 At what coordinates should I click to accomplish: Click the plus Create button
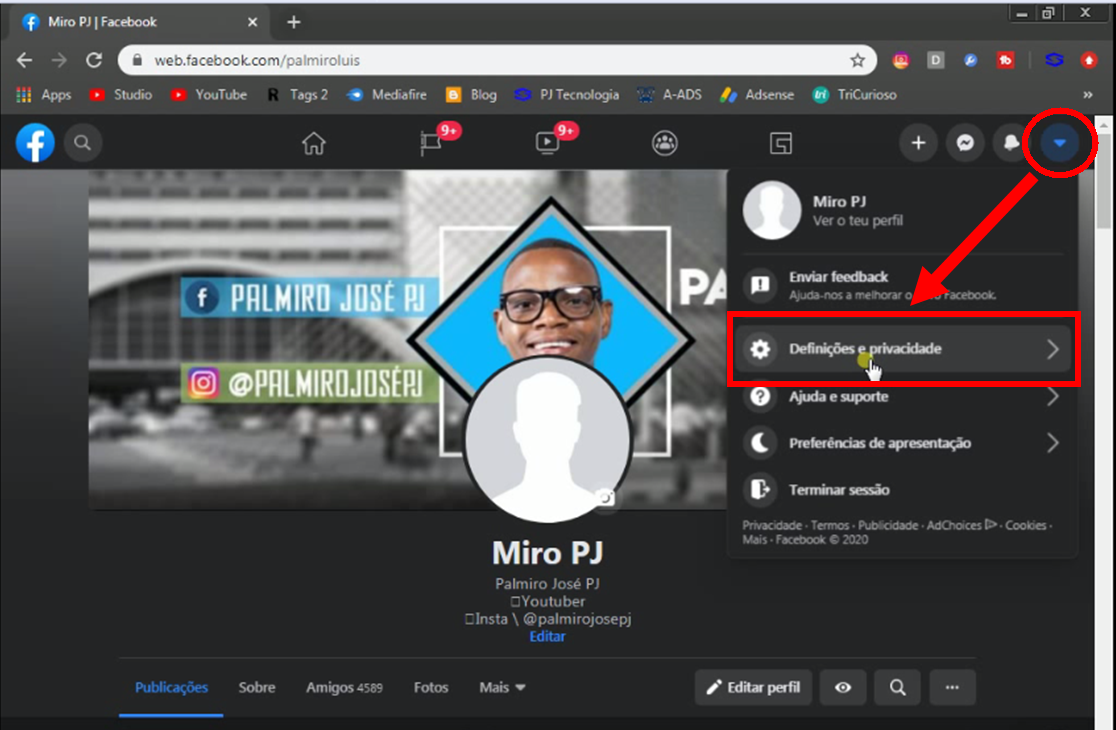point(918,144)
